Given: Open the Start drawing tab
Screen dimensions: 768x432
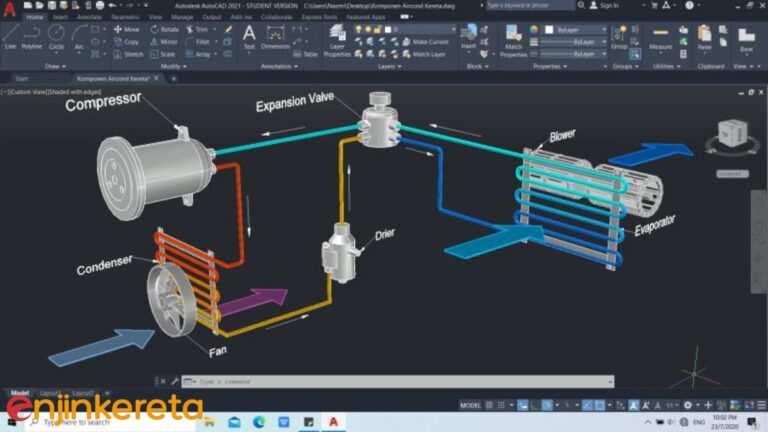Looking at the screenshot, I should coord(21,78).
